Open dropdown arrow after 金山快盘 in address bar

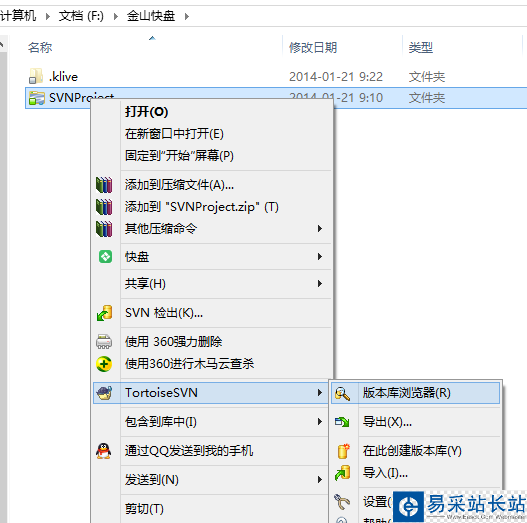point(187,16)
